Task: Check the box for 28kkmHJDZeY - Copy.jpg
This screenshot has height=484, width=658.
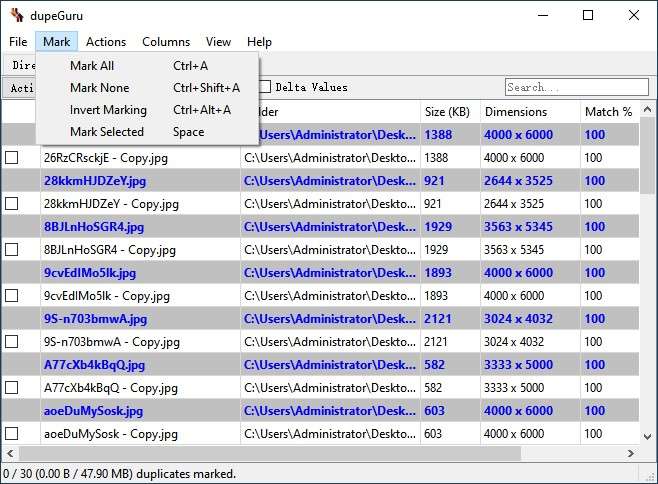Action: [x=12, y=204]
